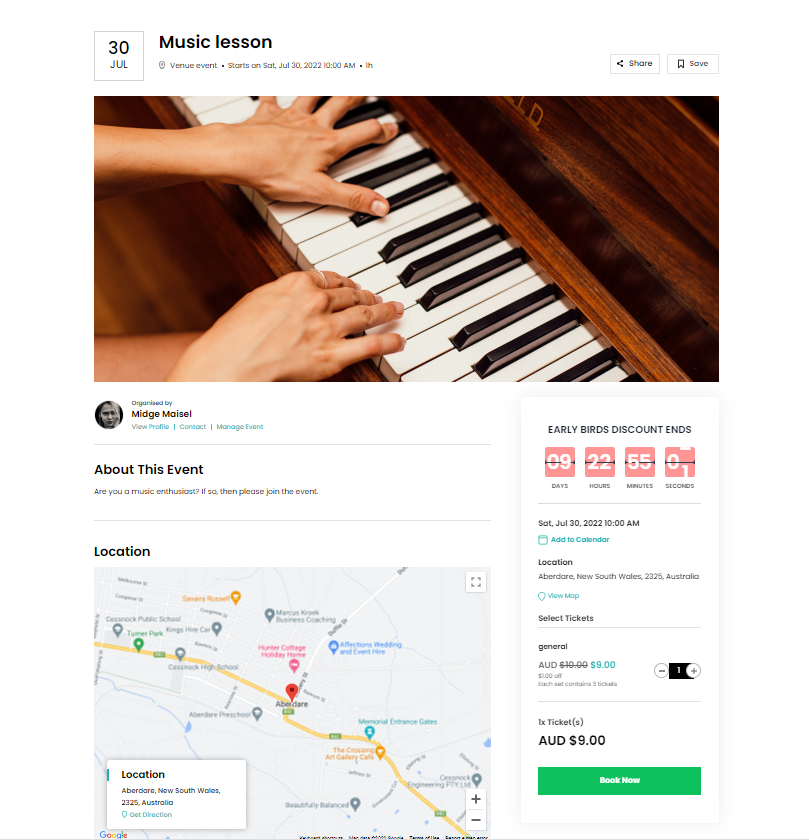This screenshot has height=840, width=809.
Task: Increase general ticket quantity with plus
Action: [694, 671]
